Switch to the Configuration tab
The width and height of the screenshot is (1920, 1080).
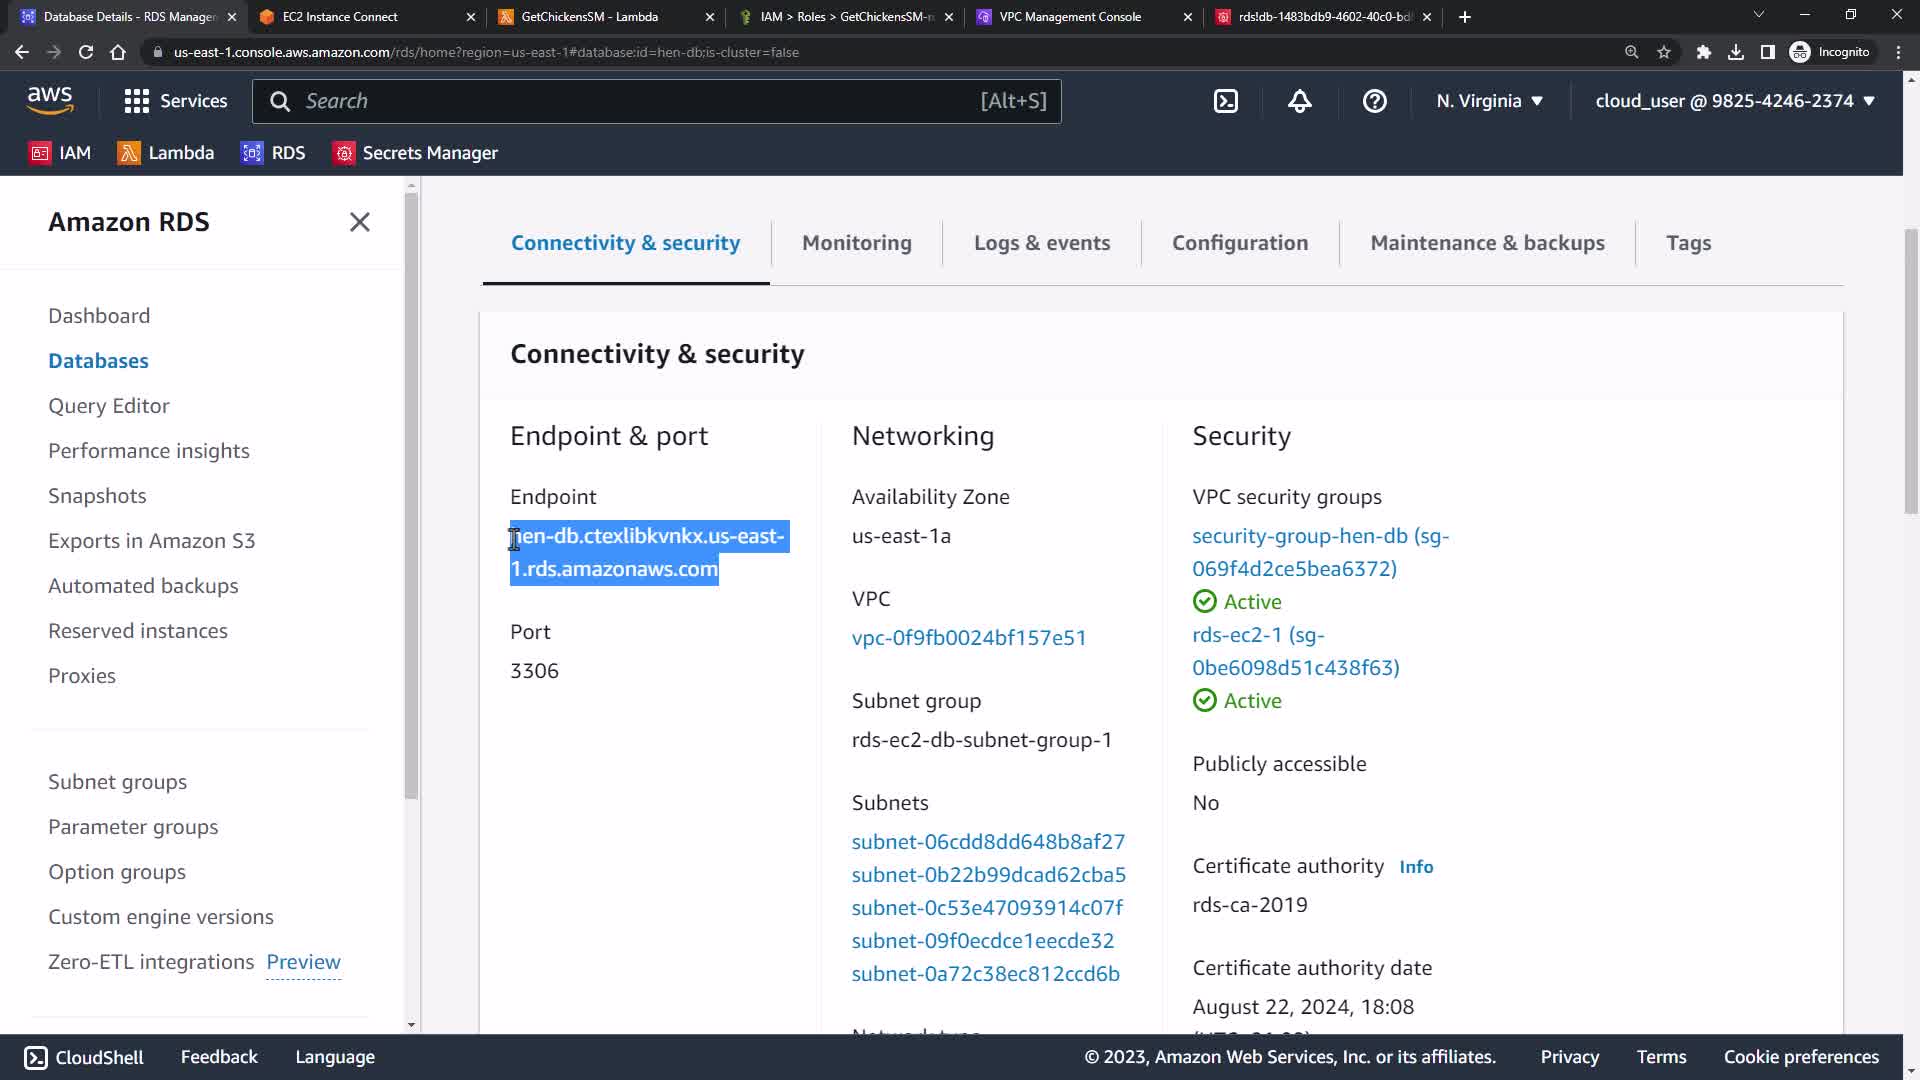click(1239, 243)
